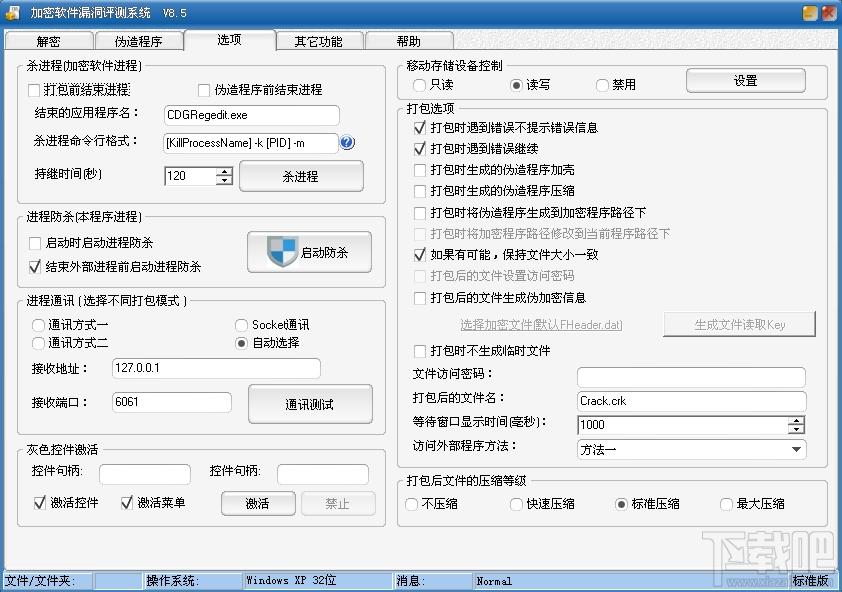Click the 选择加密文件(默认FHeader.dat) link
Viewport: 842px width, 592px height.
coord(541,325)
